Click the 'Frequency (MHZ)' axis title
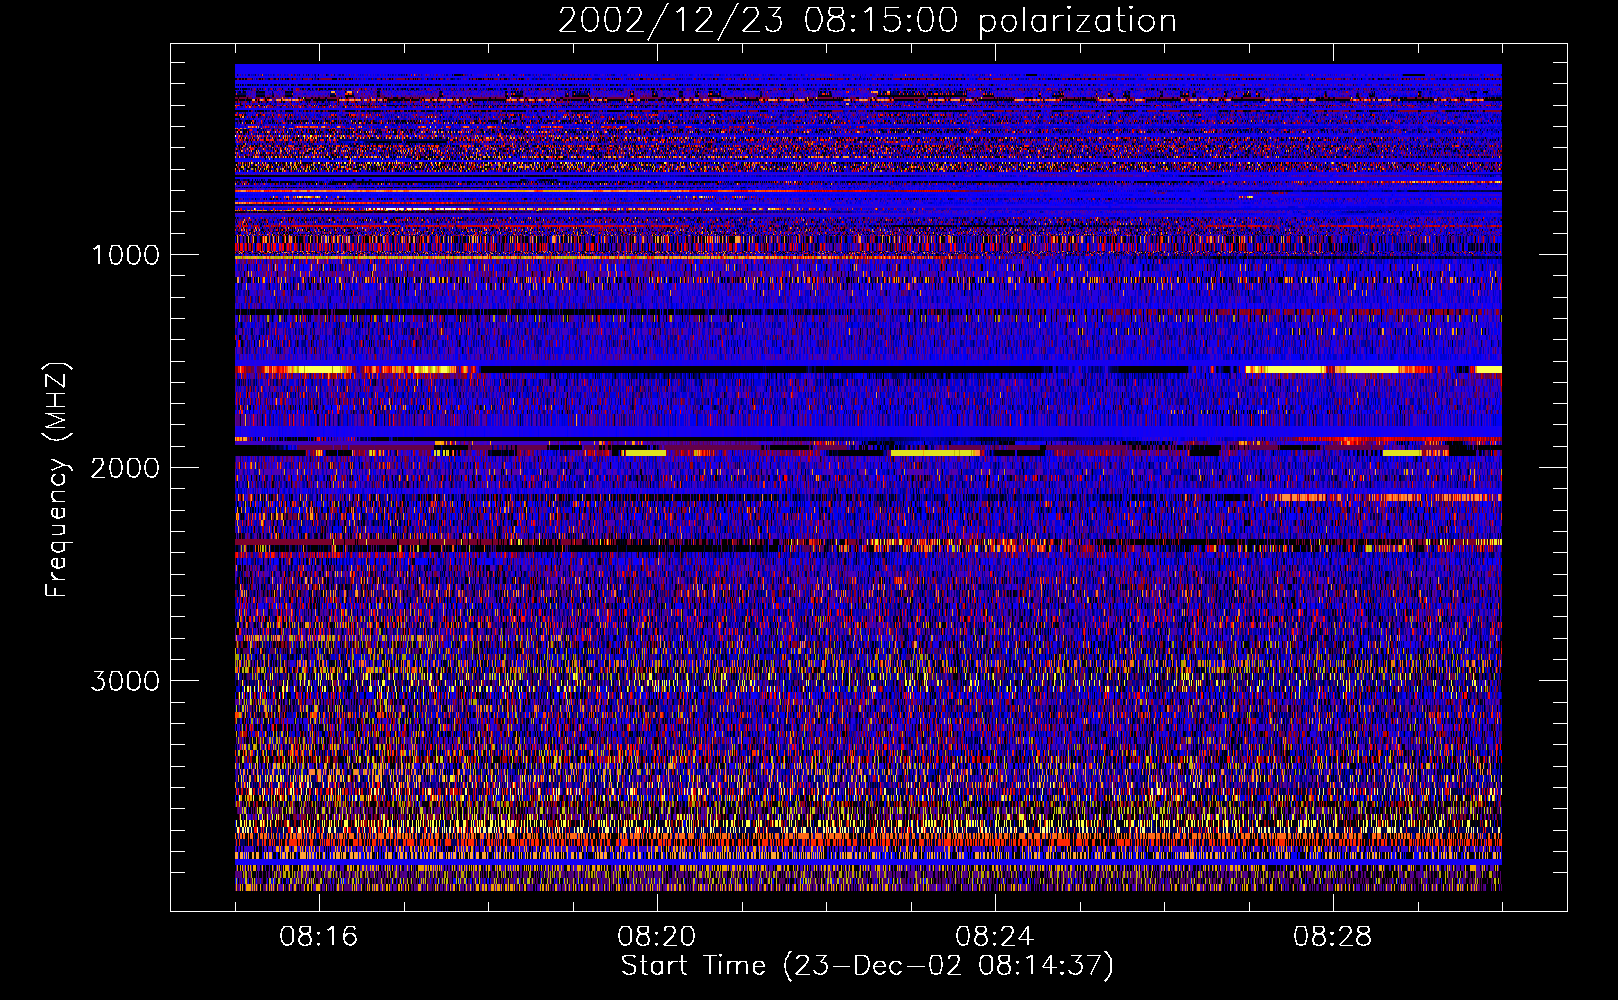The image size is (1618, 1000). click(x=57, y=480)
